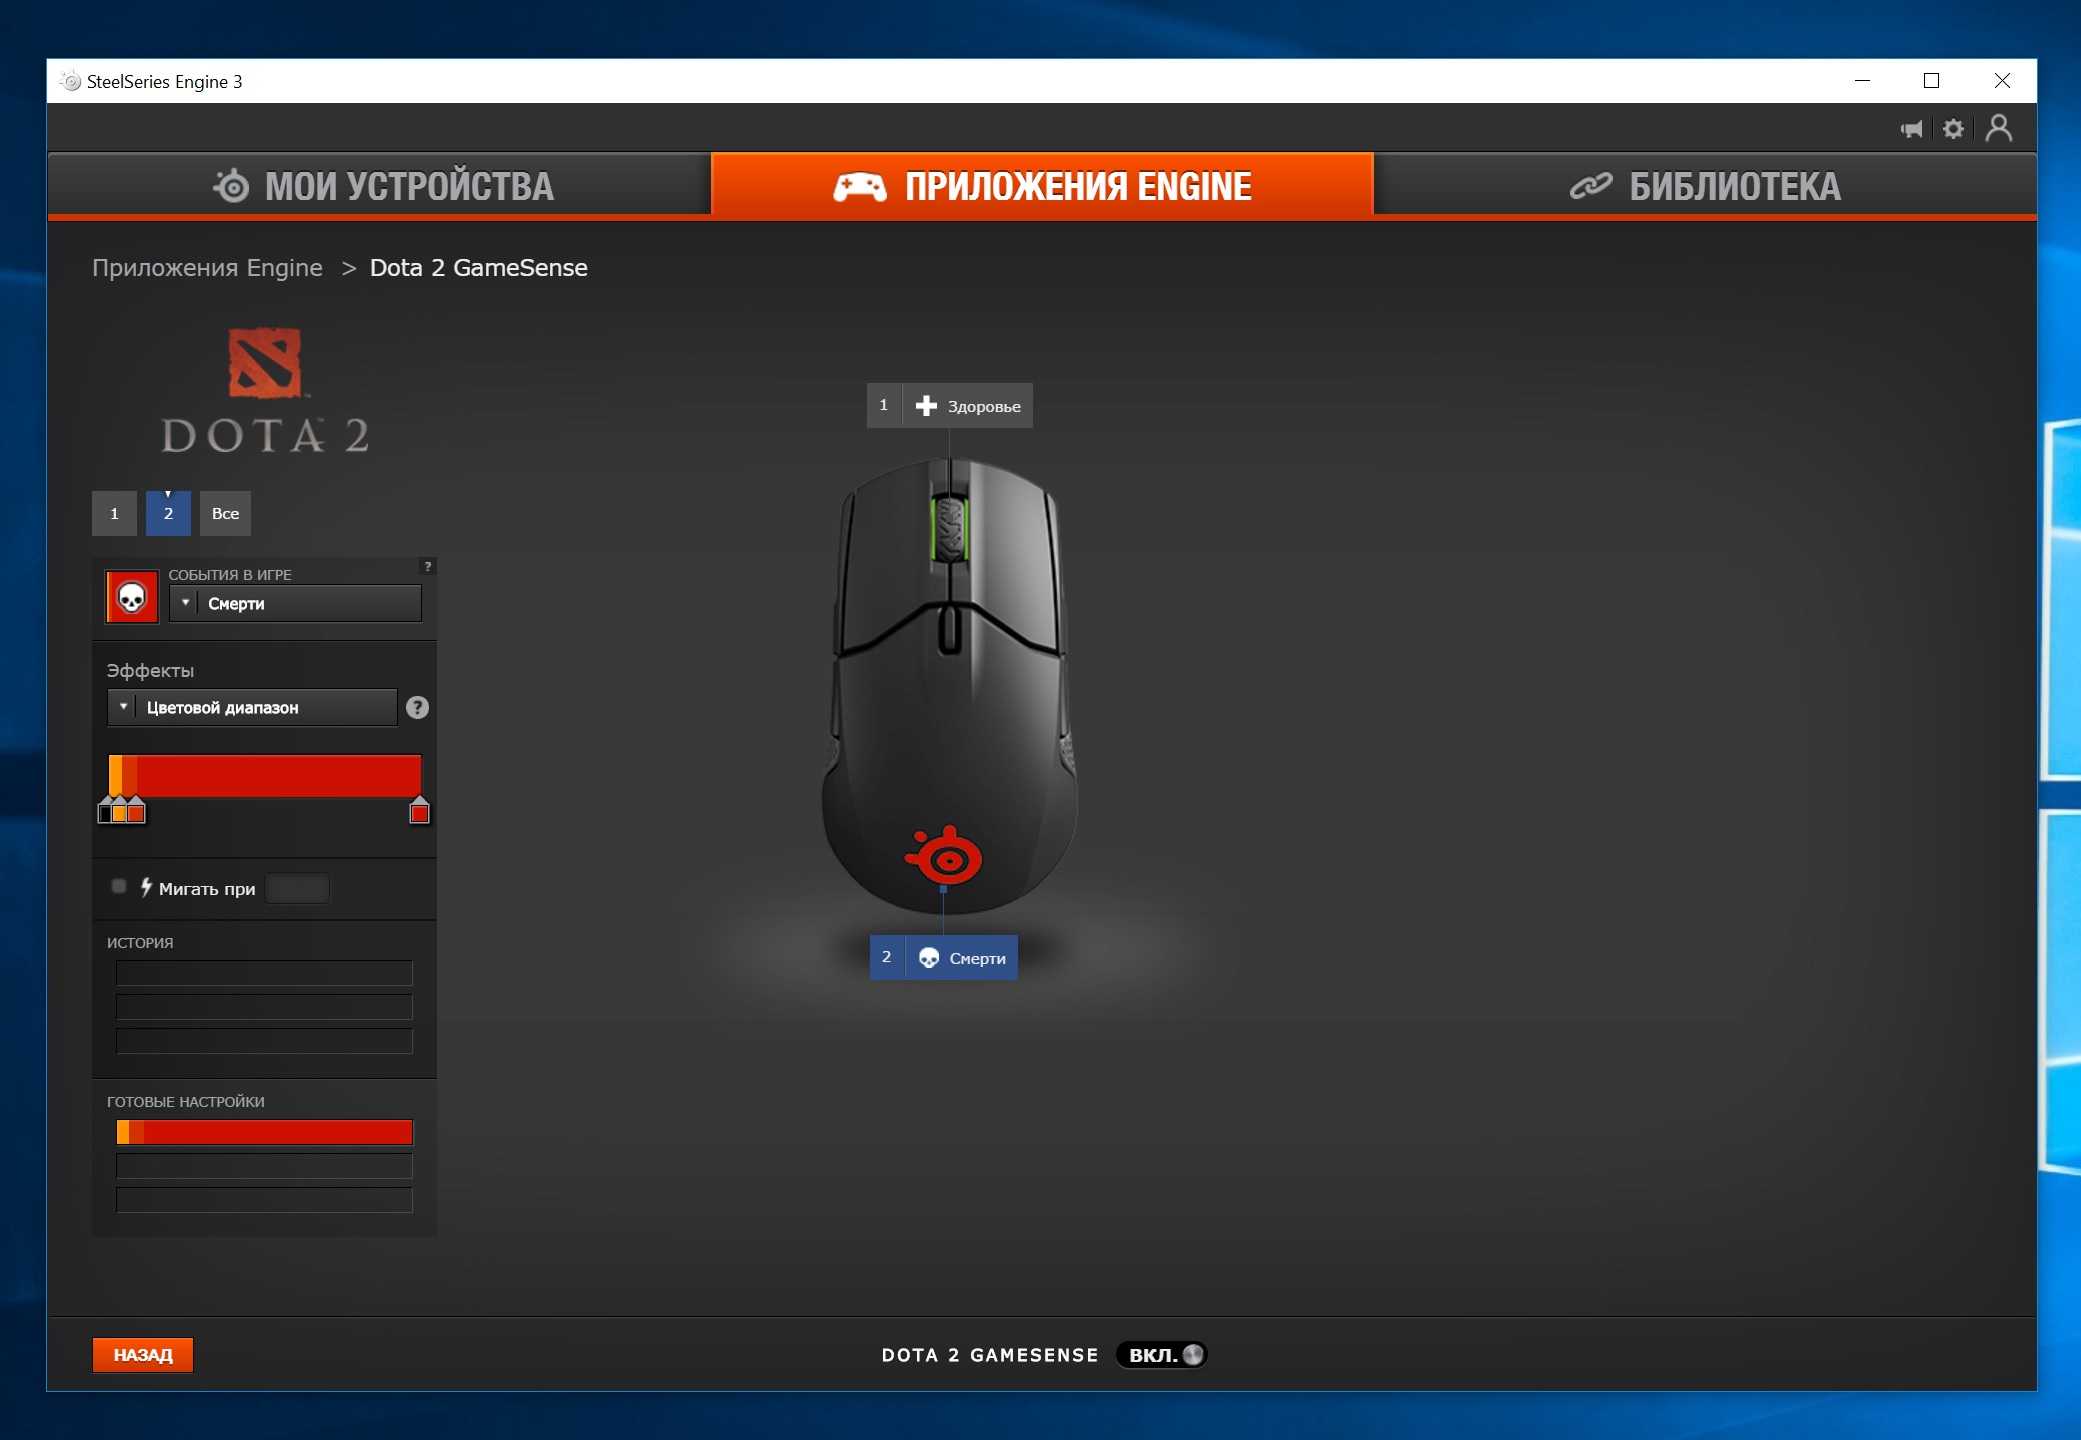This screenshot has height=1440, width=2081.
Task: Open the Цветовой диапазон effects dropdown
Action: (x=252, y=707)
